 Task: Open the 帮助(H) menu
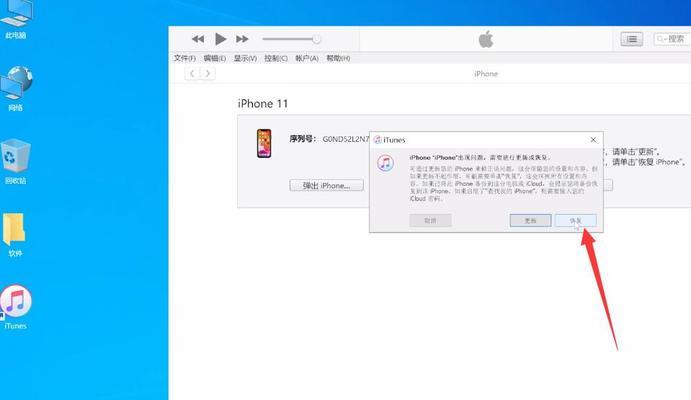click(x=338, y=58)
